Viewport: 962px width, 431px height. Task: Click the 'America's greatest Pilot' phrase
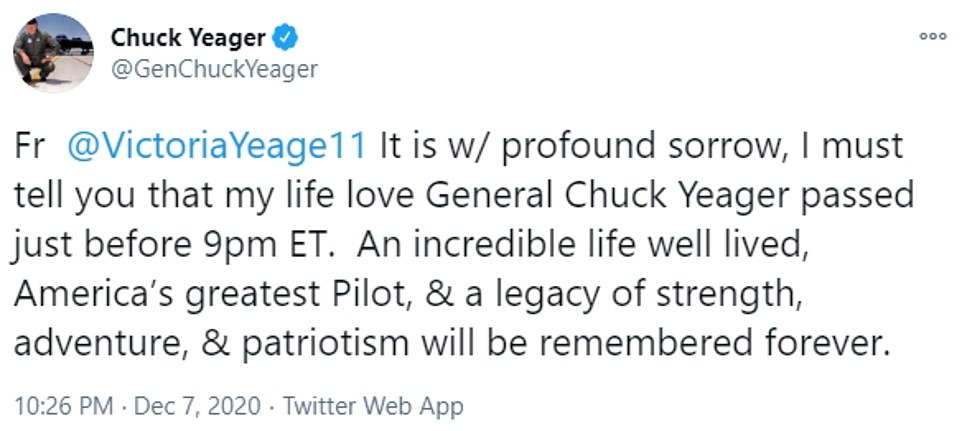244,294
